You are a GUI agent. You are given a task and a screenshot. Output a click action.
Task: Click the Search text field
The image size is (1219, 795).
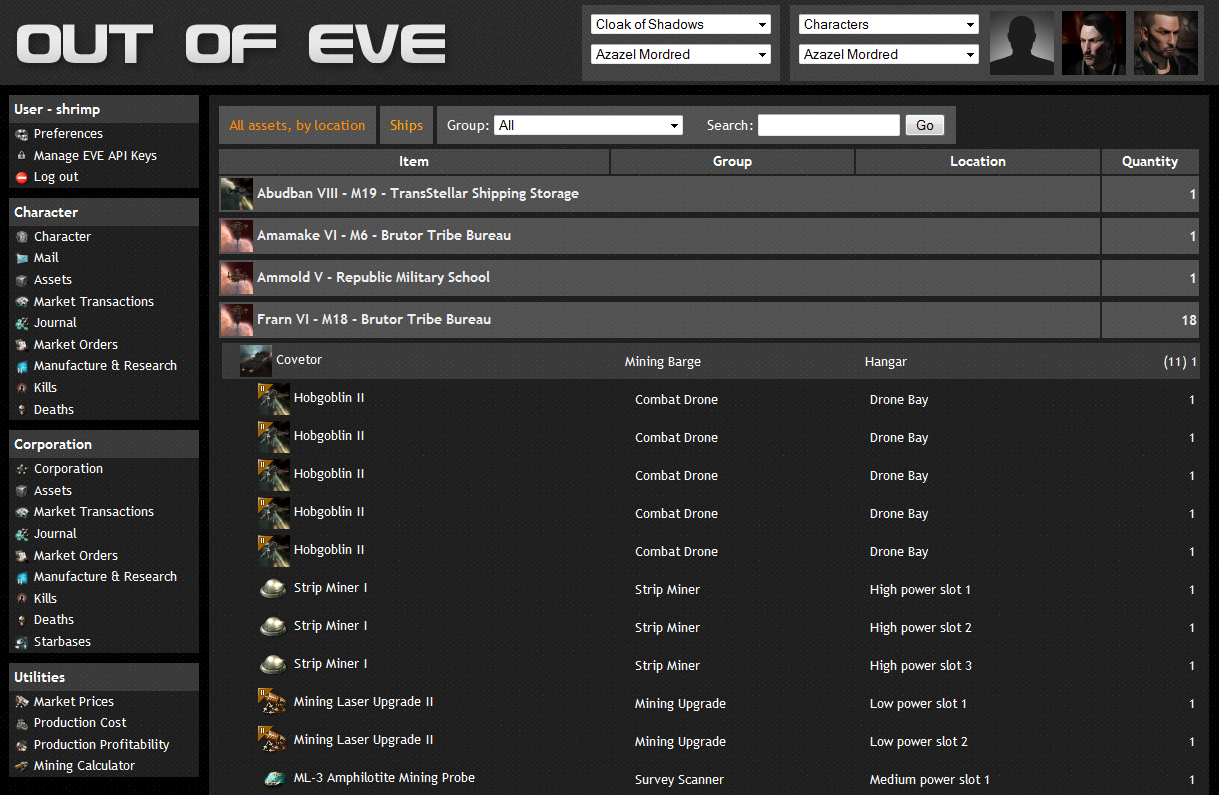pos(828,125)
